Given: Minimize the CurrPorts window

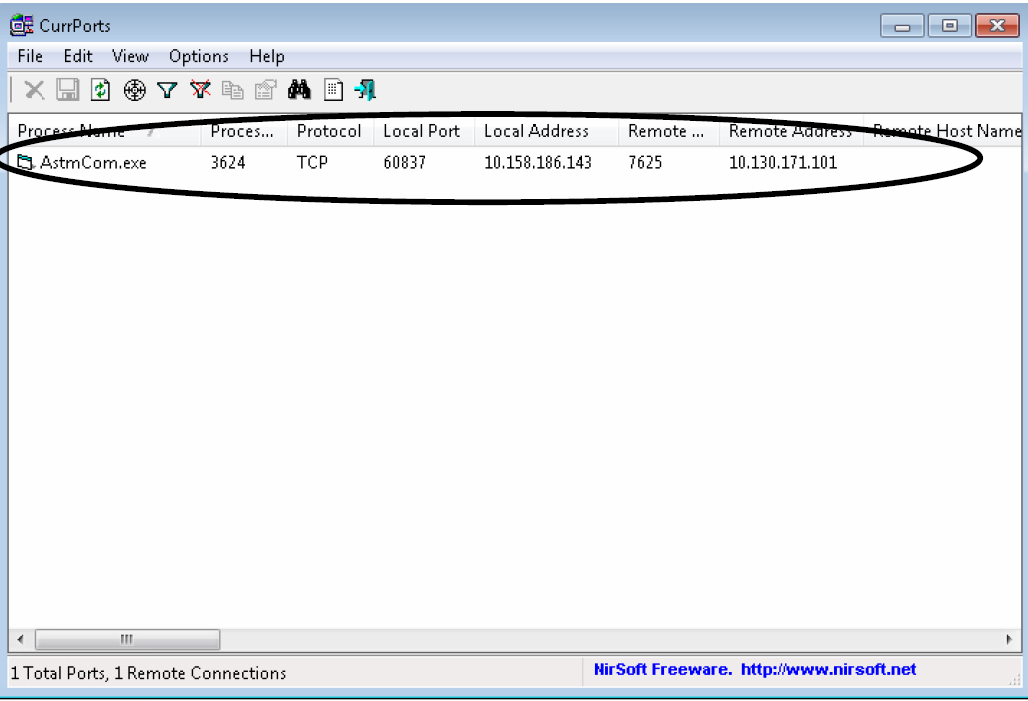Looking at the screenshot, I should [902, 26].
